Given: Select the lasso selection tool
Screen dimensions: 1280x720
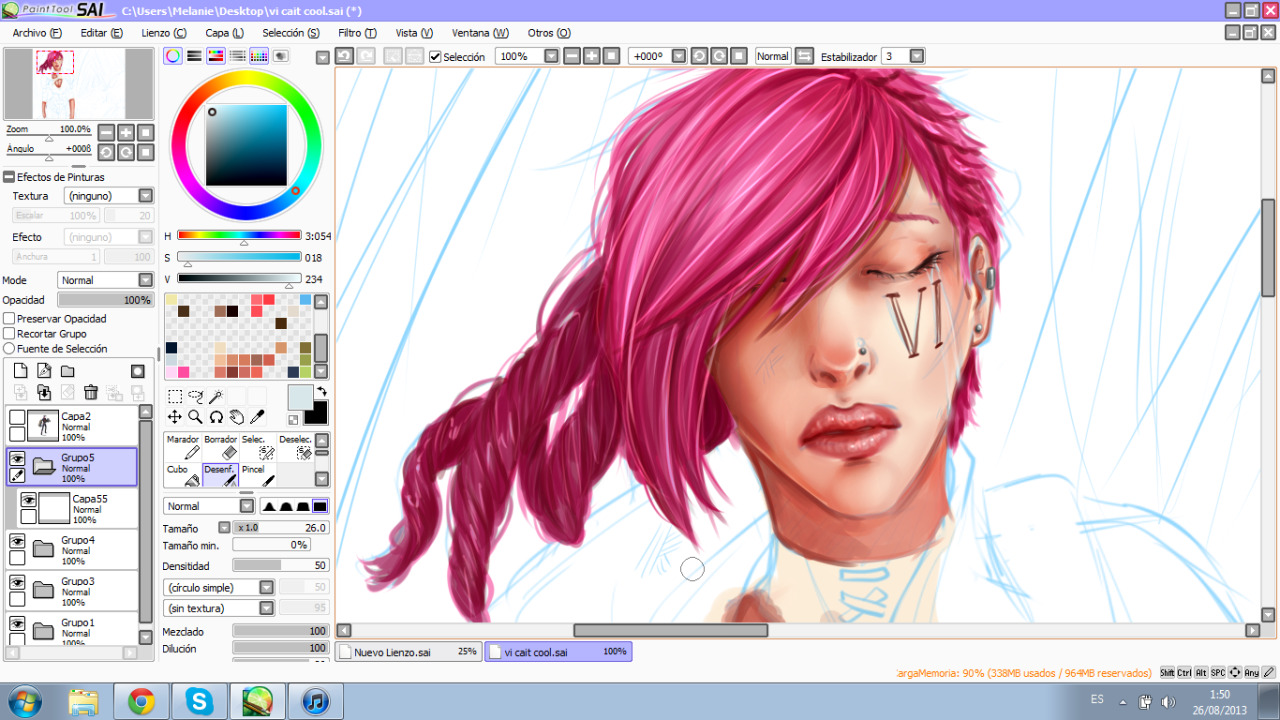Looking at the screenshot, I should pyautogui.click(x=195, y=397).
